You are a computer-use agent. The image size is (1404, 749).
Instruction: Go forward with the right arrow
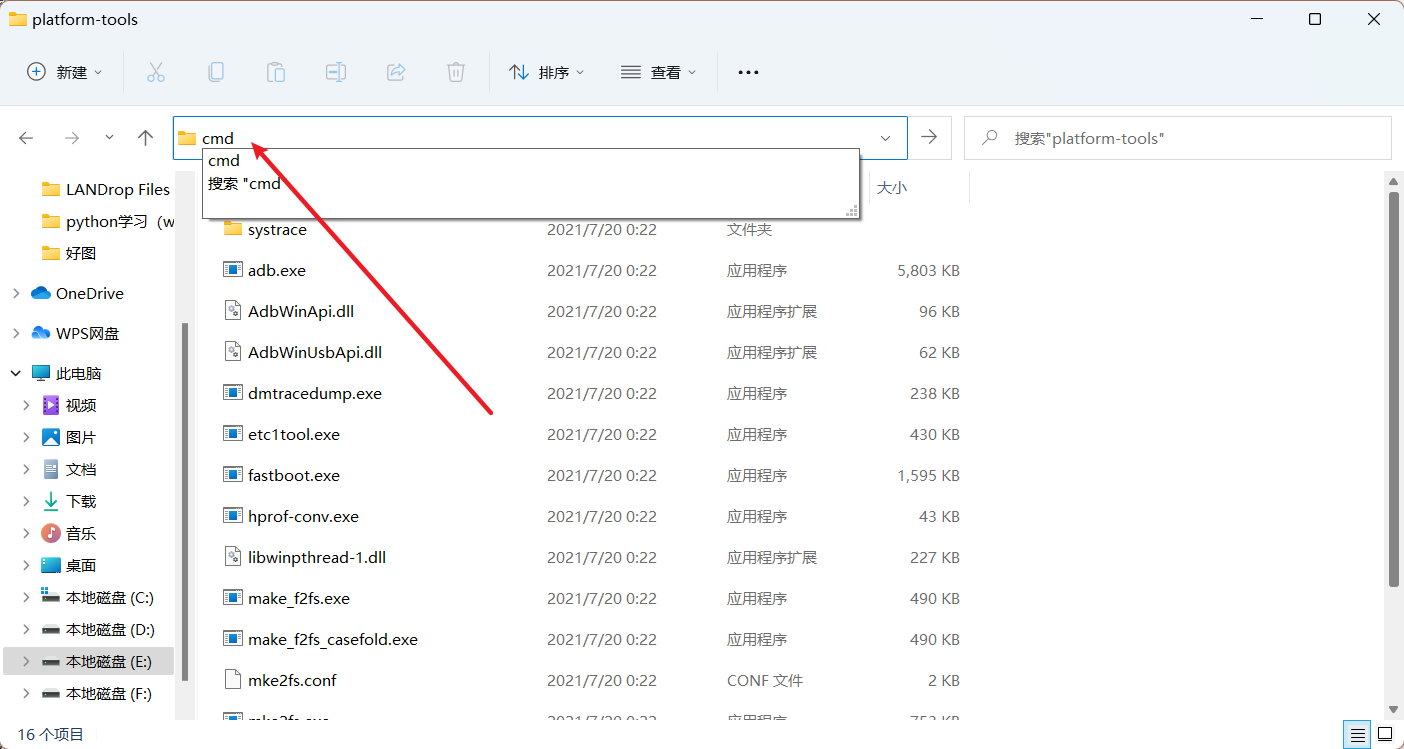pyautogui.click(x=71, y=138)
